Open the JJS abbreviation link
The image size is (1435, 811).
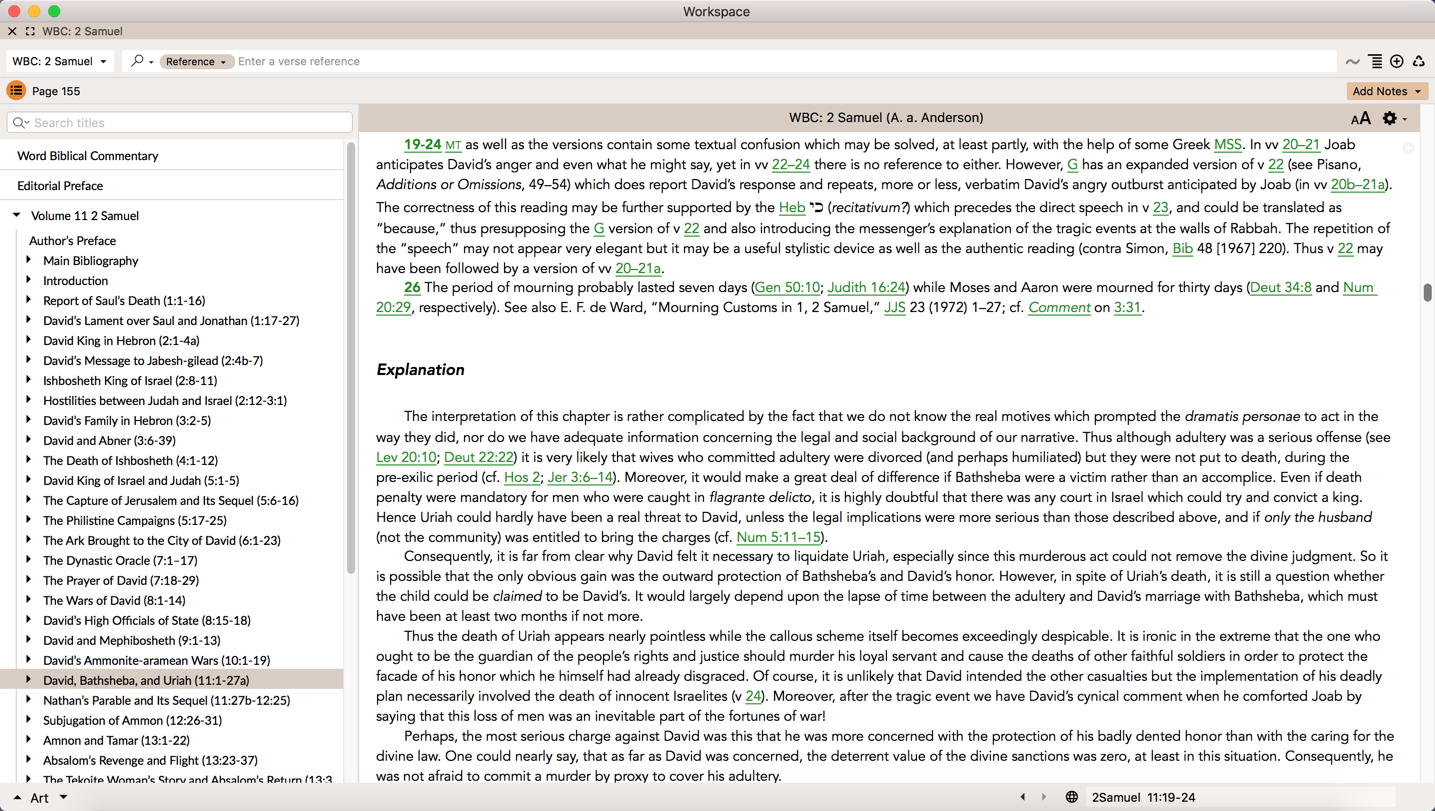pyautogui.click(x=894, y=308)
